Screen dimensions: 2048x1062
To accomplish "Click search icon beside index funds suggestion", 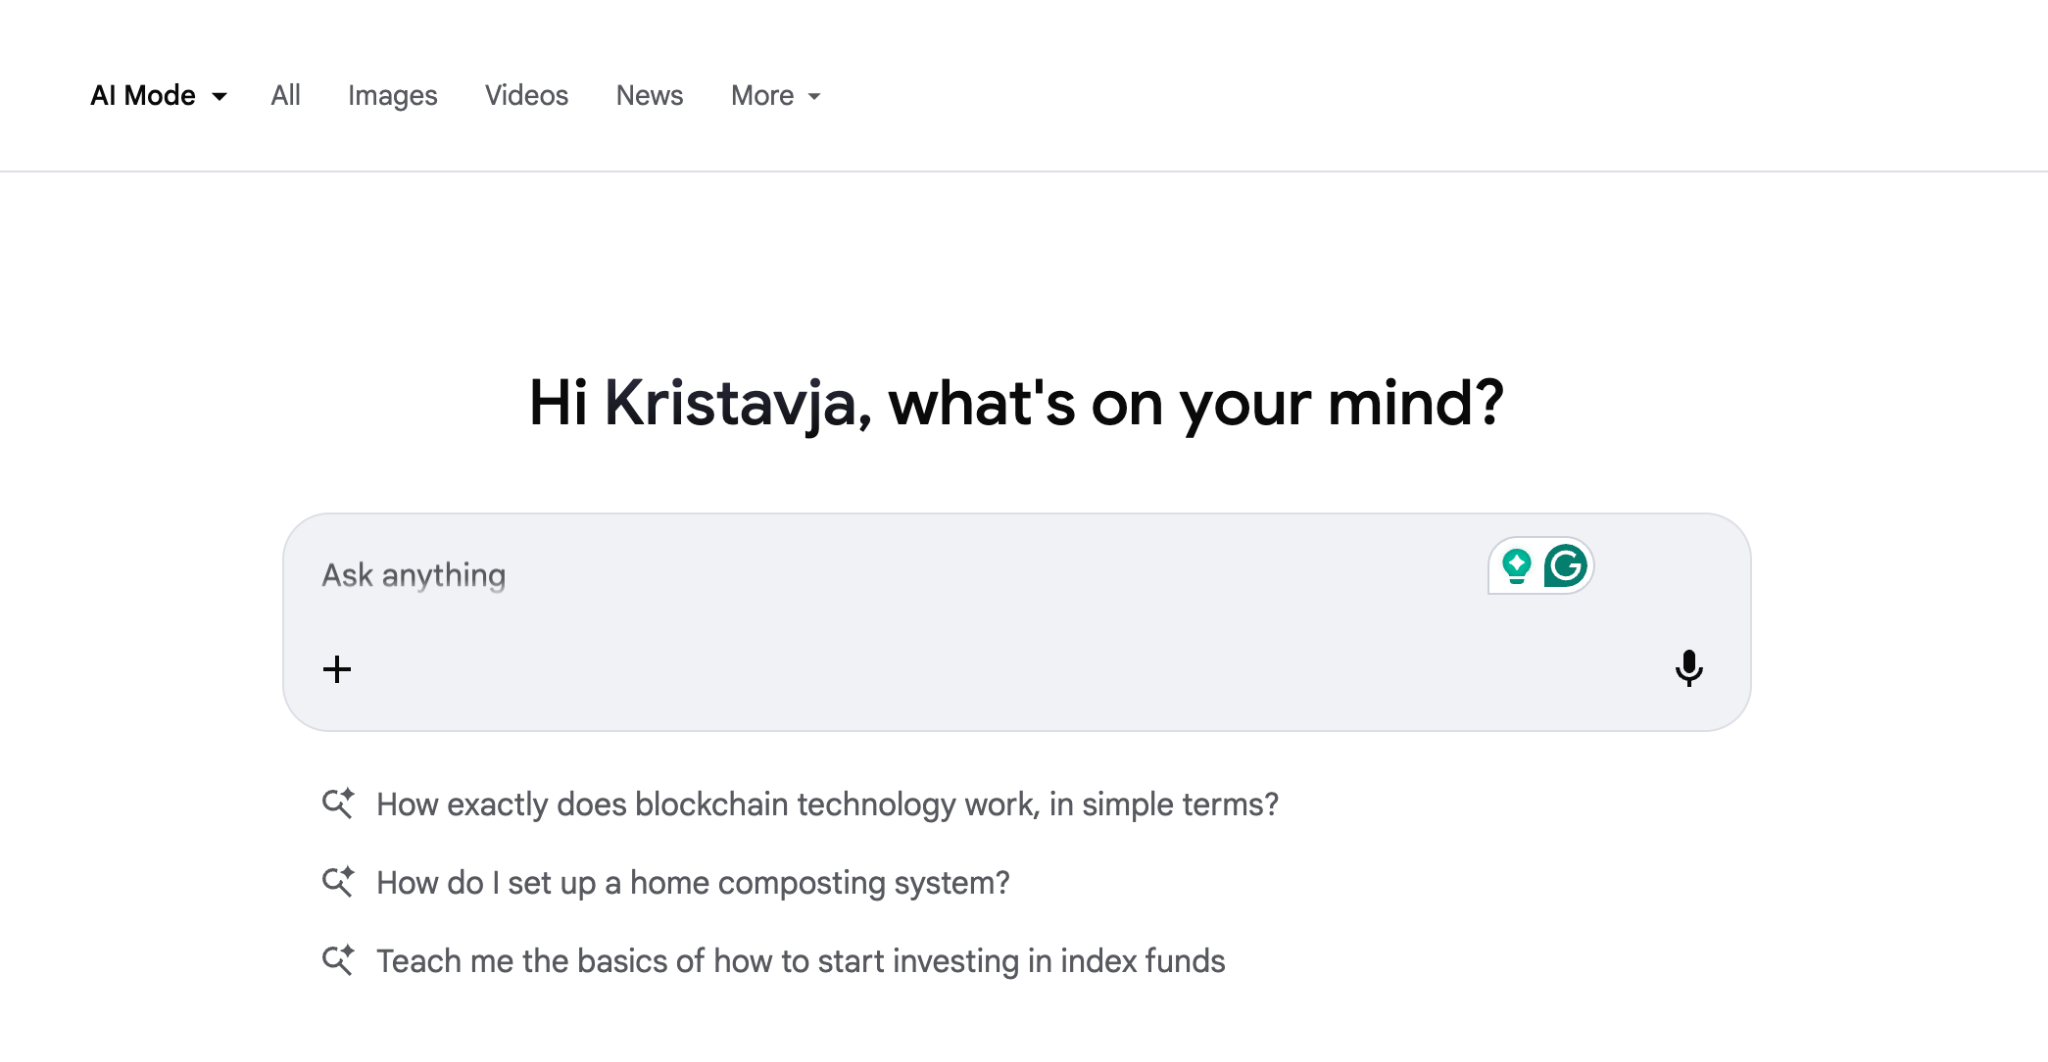I will 338,960.
